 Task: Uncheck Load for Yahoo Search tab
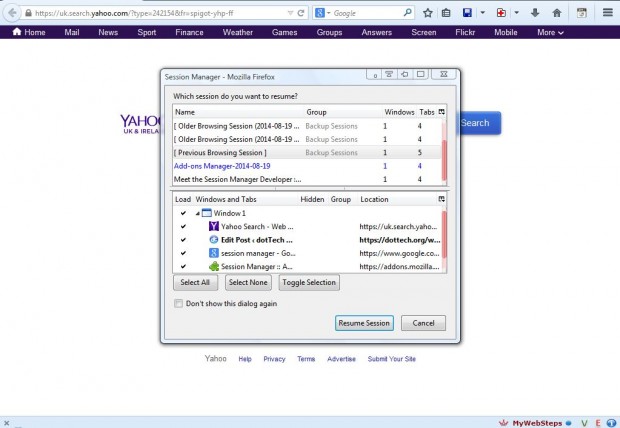click(183, 227)
